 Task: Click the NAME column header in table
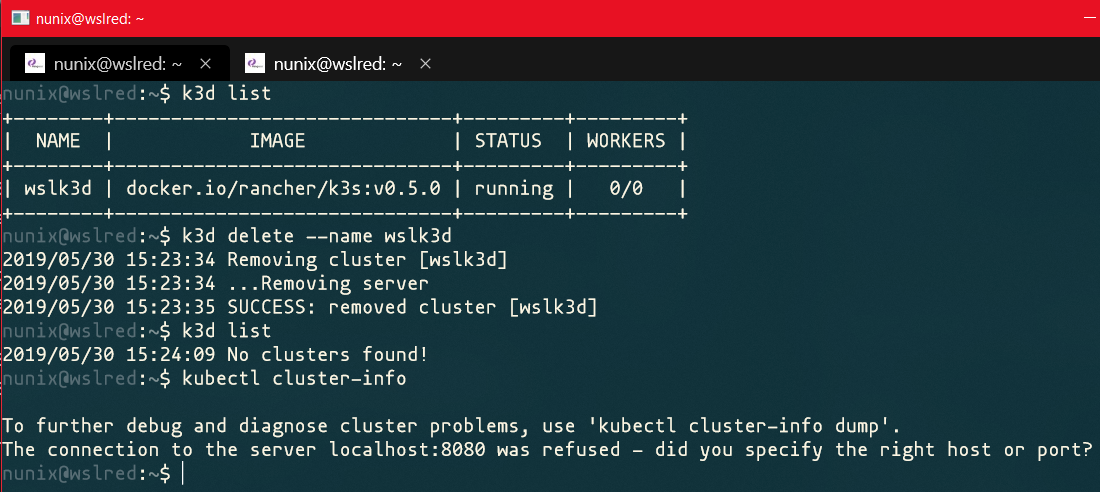point(58,141)
